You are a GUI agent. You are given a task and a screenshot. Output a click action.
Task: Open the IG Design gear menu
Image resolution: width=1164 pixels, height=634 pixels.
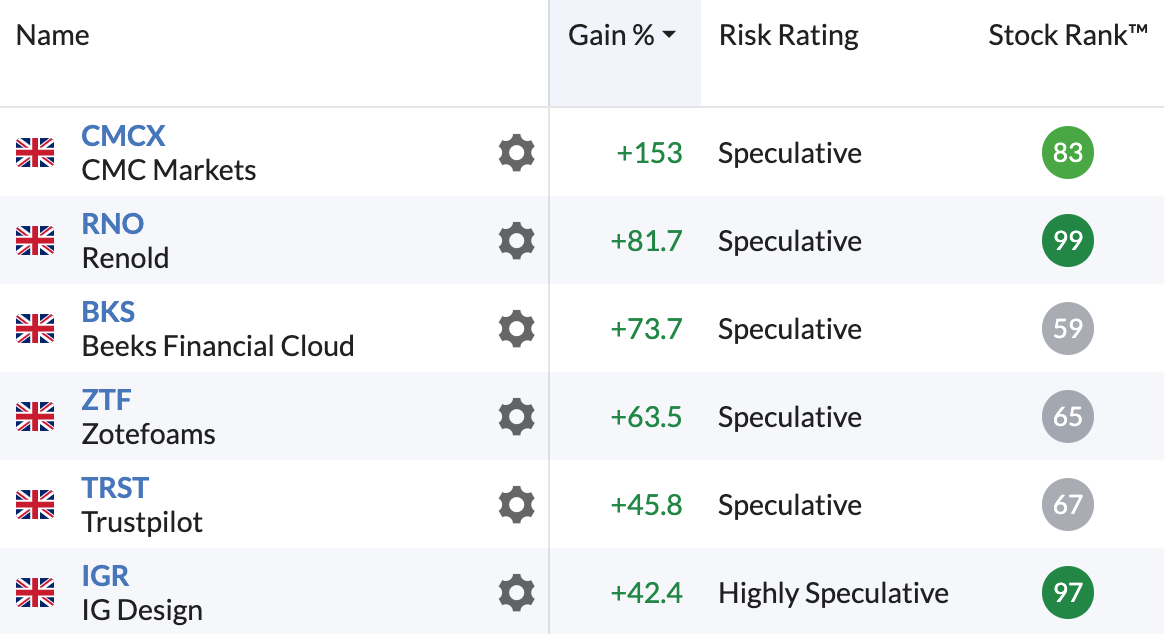517,592
